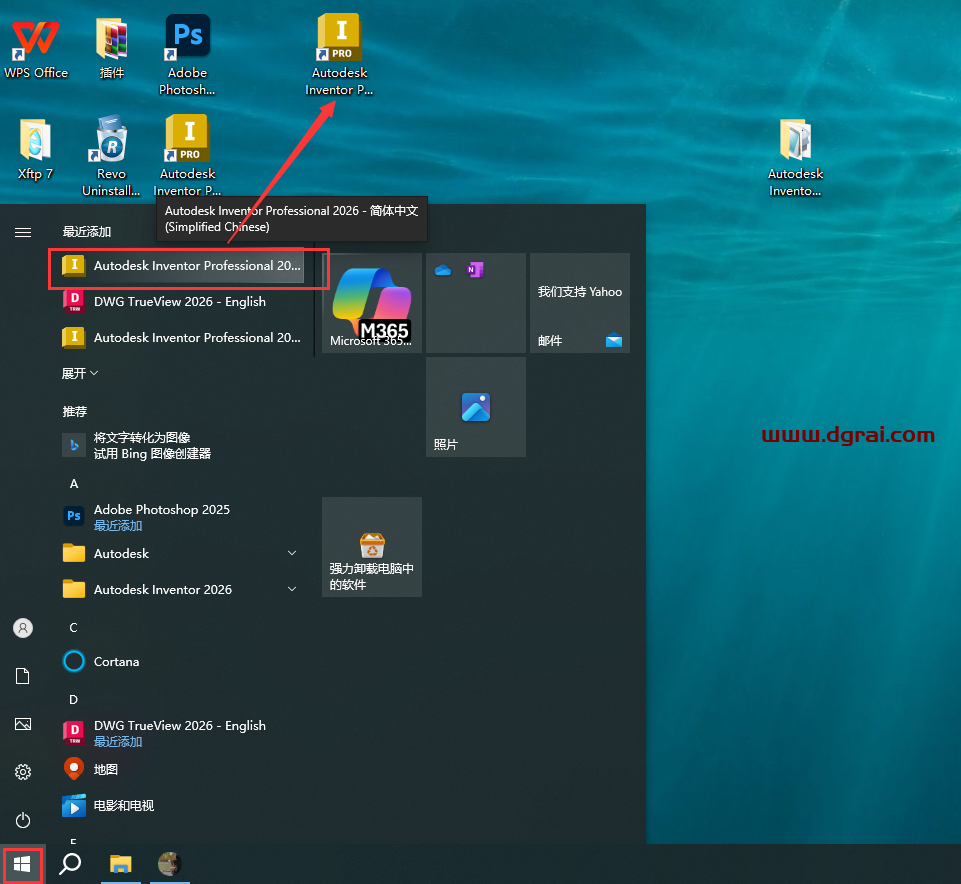Screen dimensions: 961x884
Task: Select the Autodesk Inventor shortcut beside Revo Uninstaller
Action: 188,156
